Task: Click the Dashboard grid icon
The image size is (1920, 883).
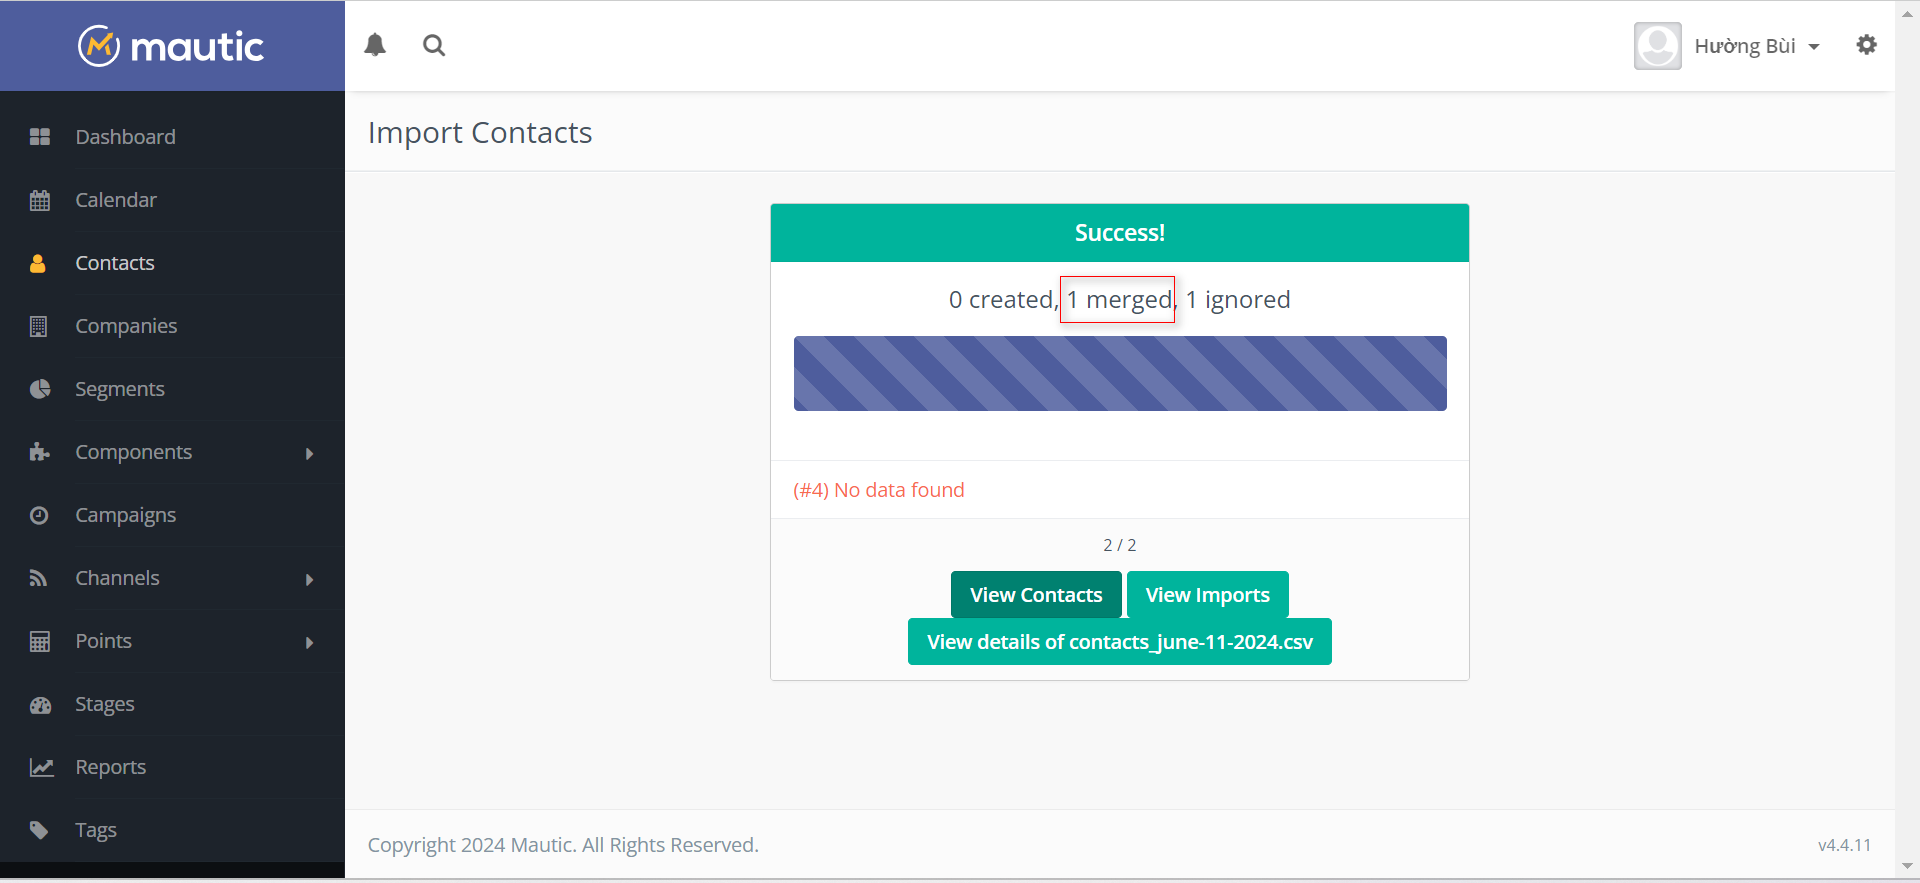Action: pos(40,137)
